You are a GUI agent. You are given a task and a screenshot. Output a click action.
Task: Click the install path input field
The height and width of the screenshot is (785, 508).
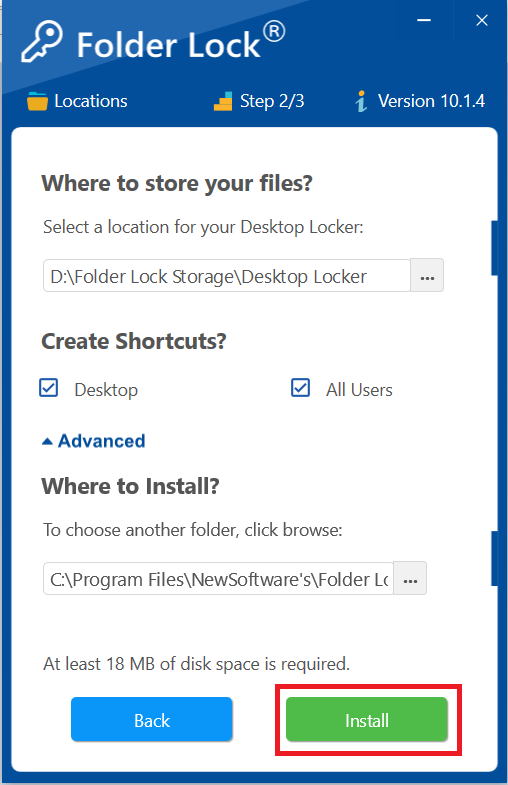pos(218,578)
